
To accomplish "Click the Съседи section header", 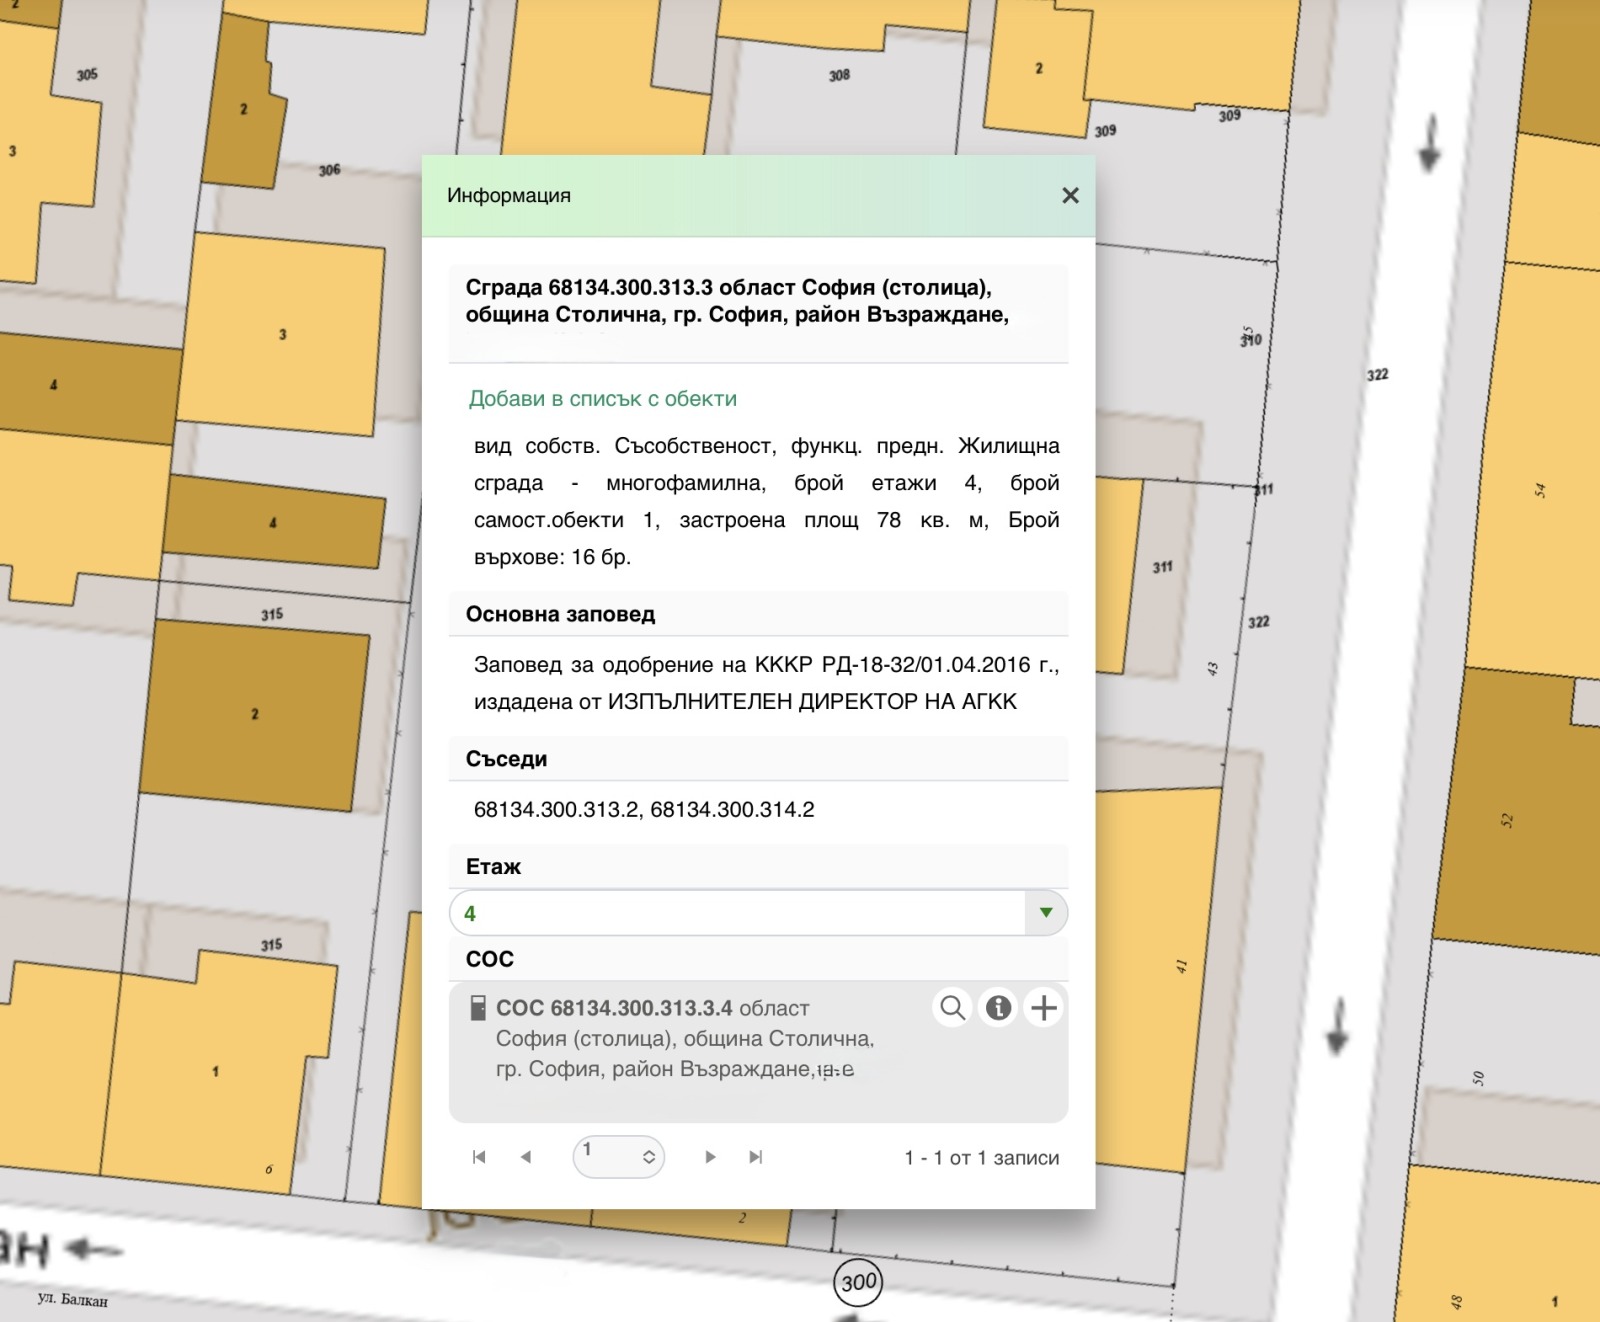I will click(x=506, y=759).
